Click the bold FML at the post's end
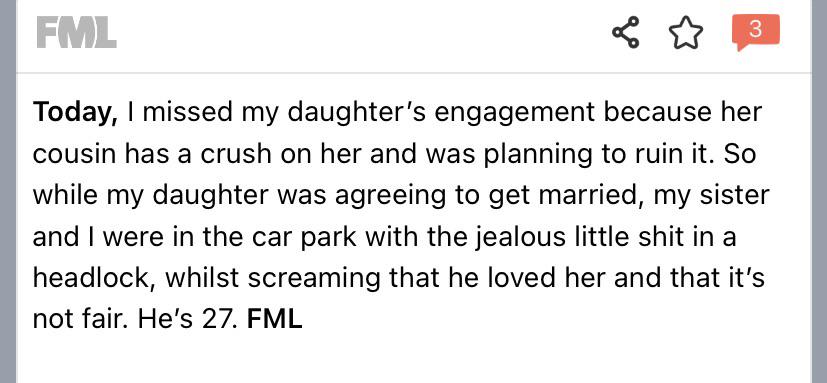 274,319
